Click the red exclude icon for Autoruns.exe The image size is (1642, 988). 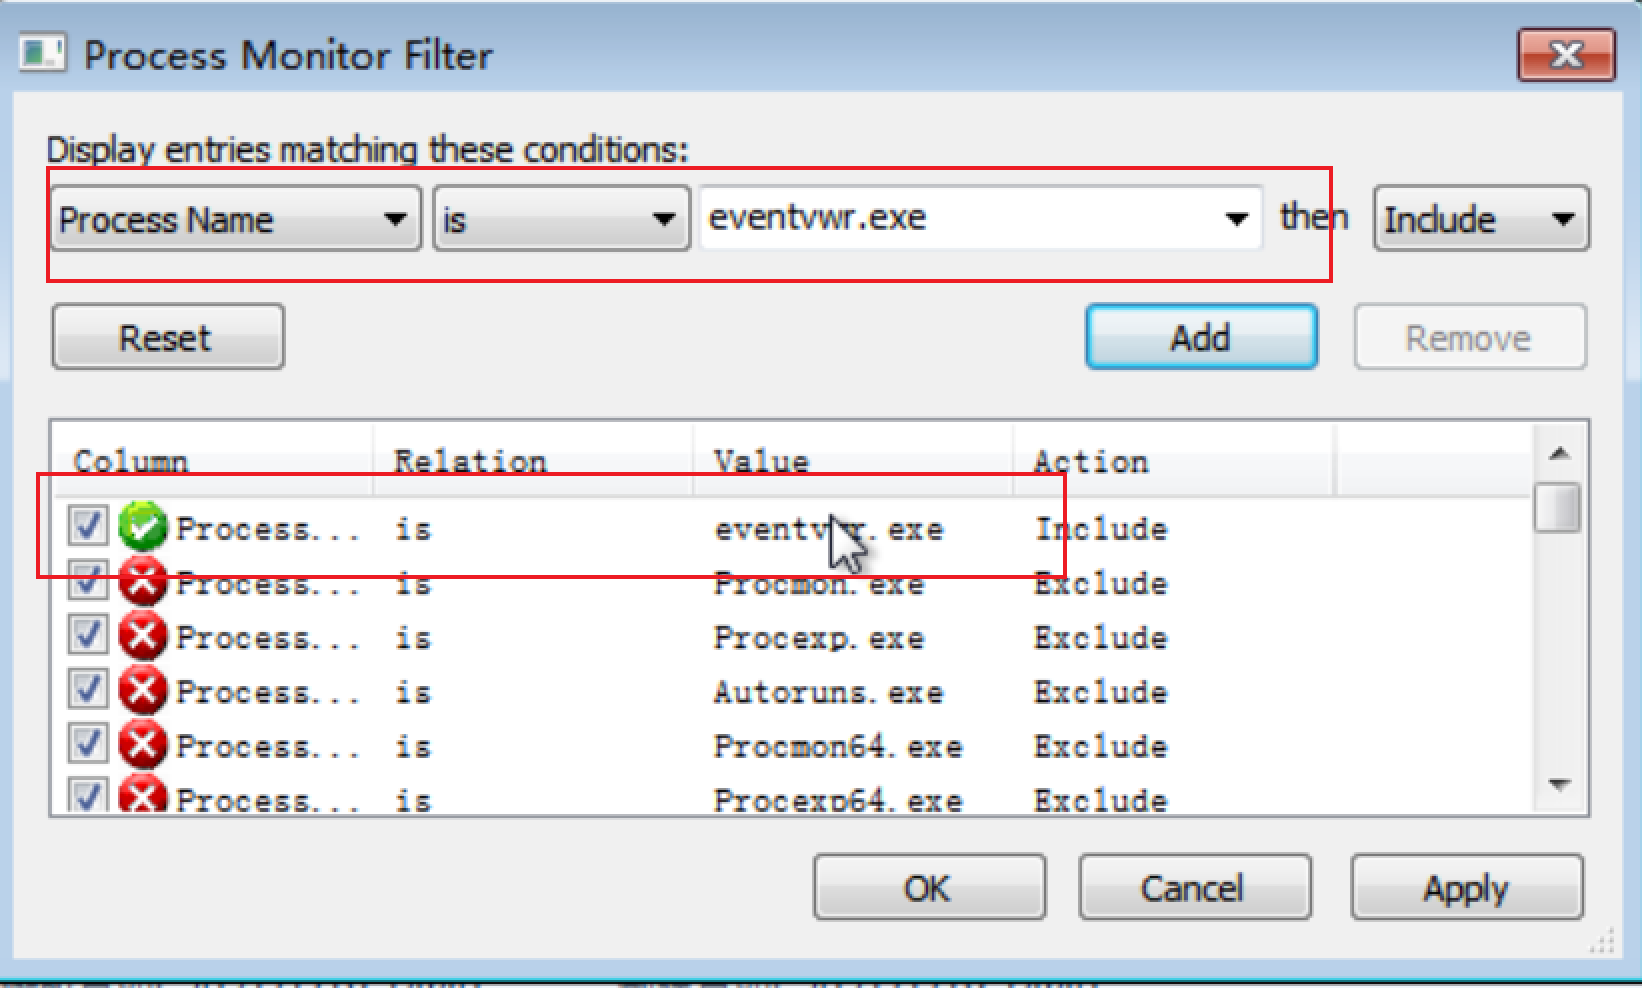(x=142, y=690)
